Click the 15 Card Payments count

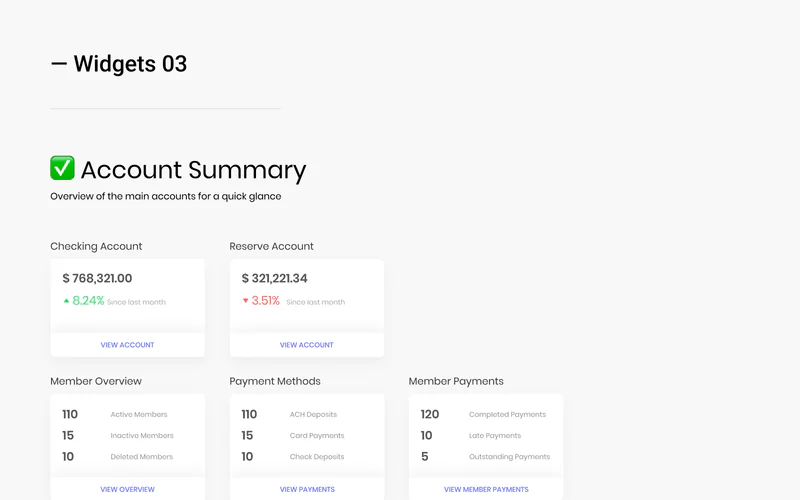click(x=247, y=436)
